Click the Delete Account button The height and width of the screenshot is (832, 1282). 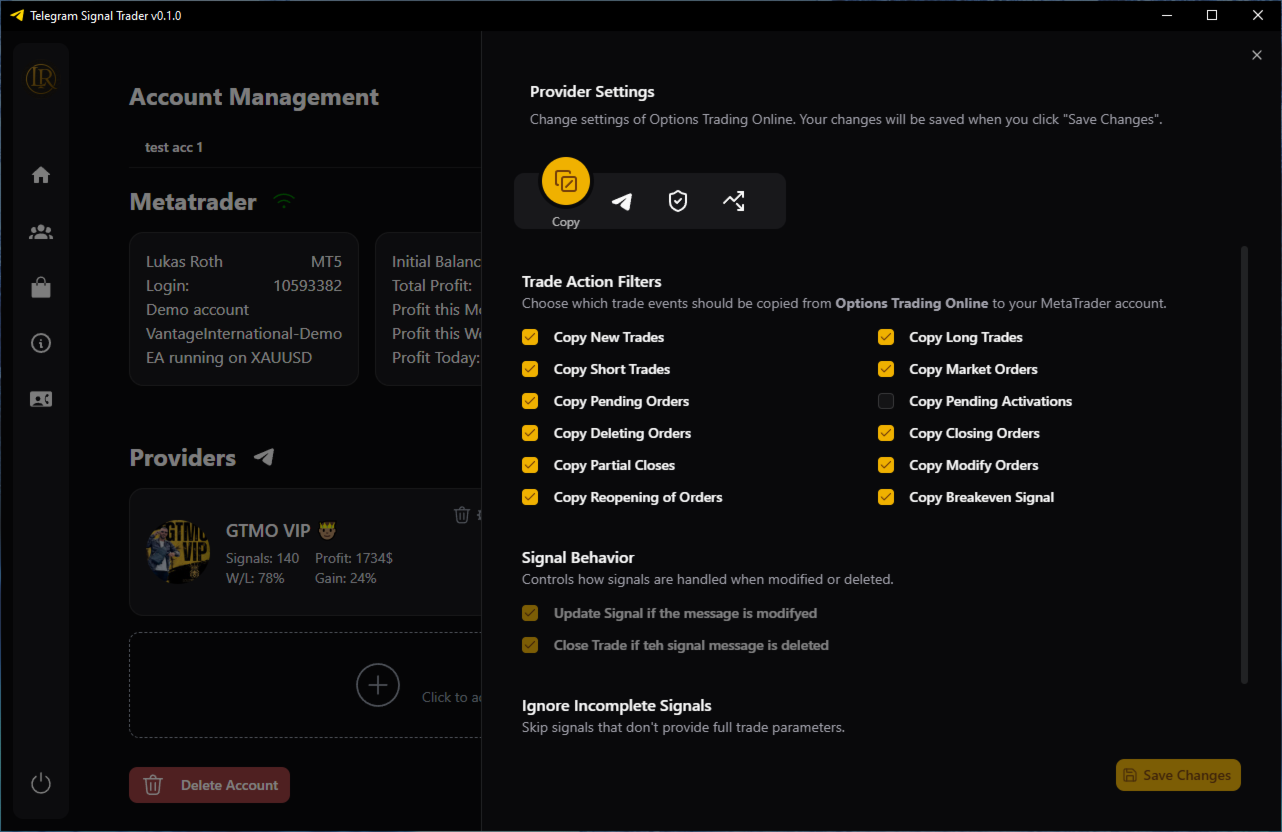(209, 785)
